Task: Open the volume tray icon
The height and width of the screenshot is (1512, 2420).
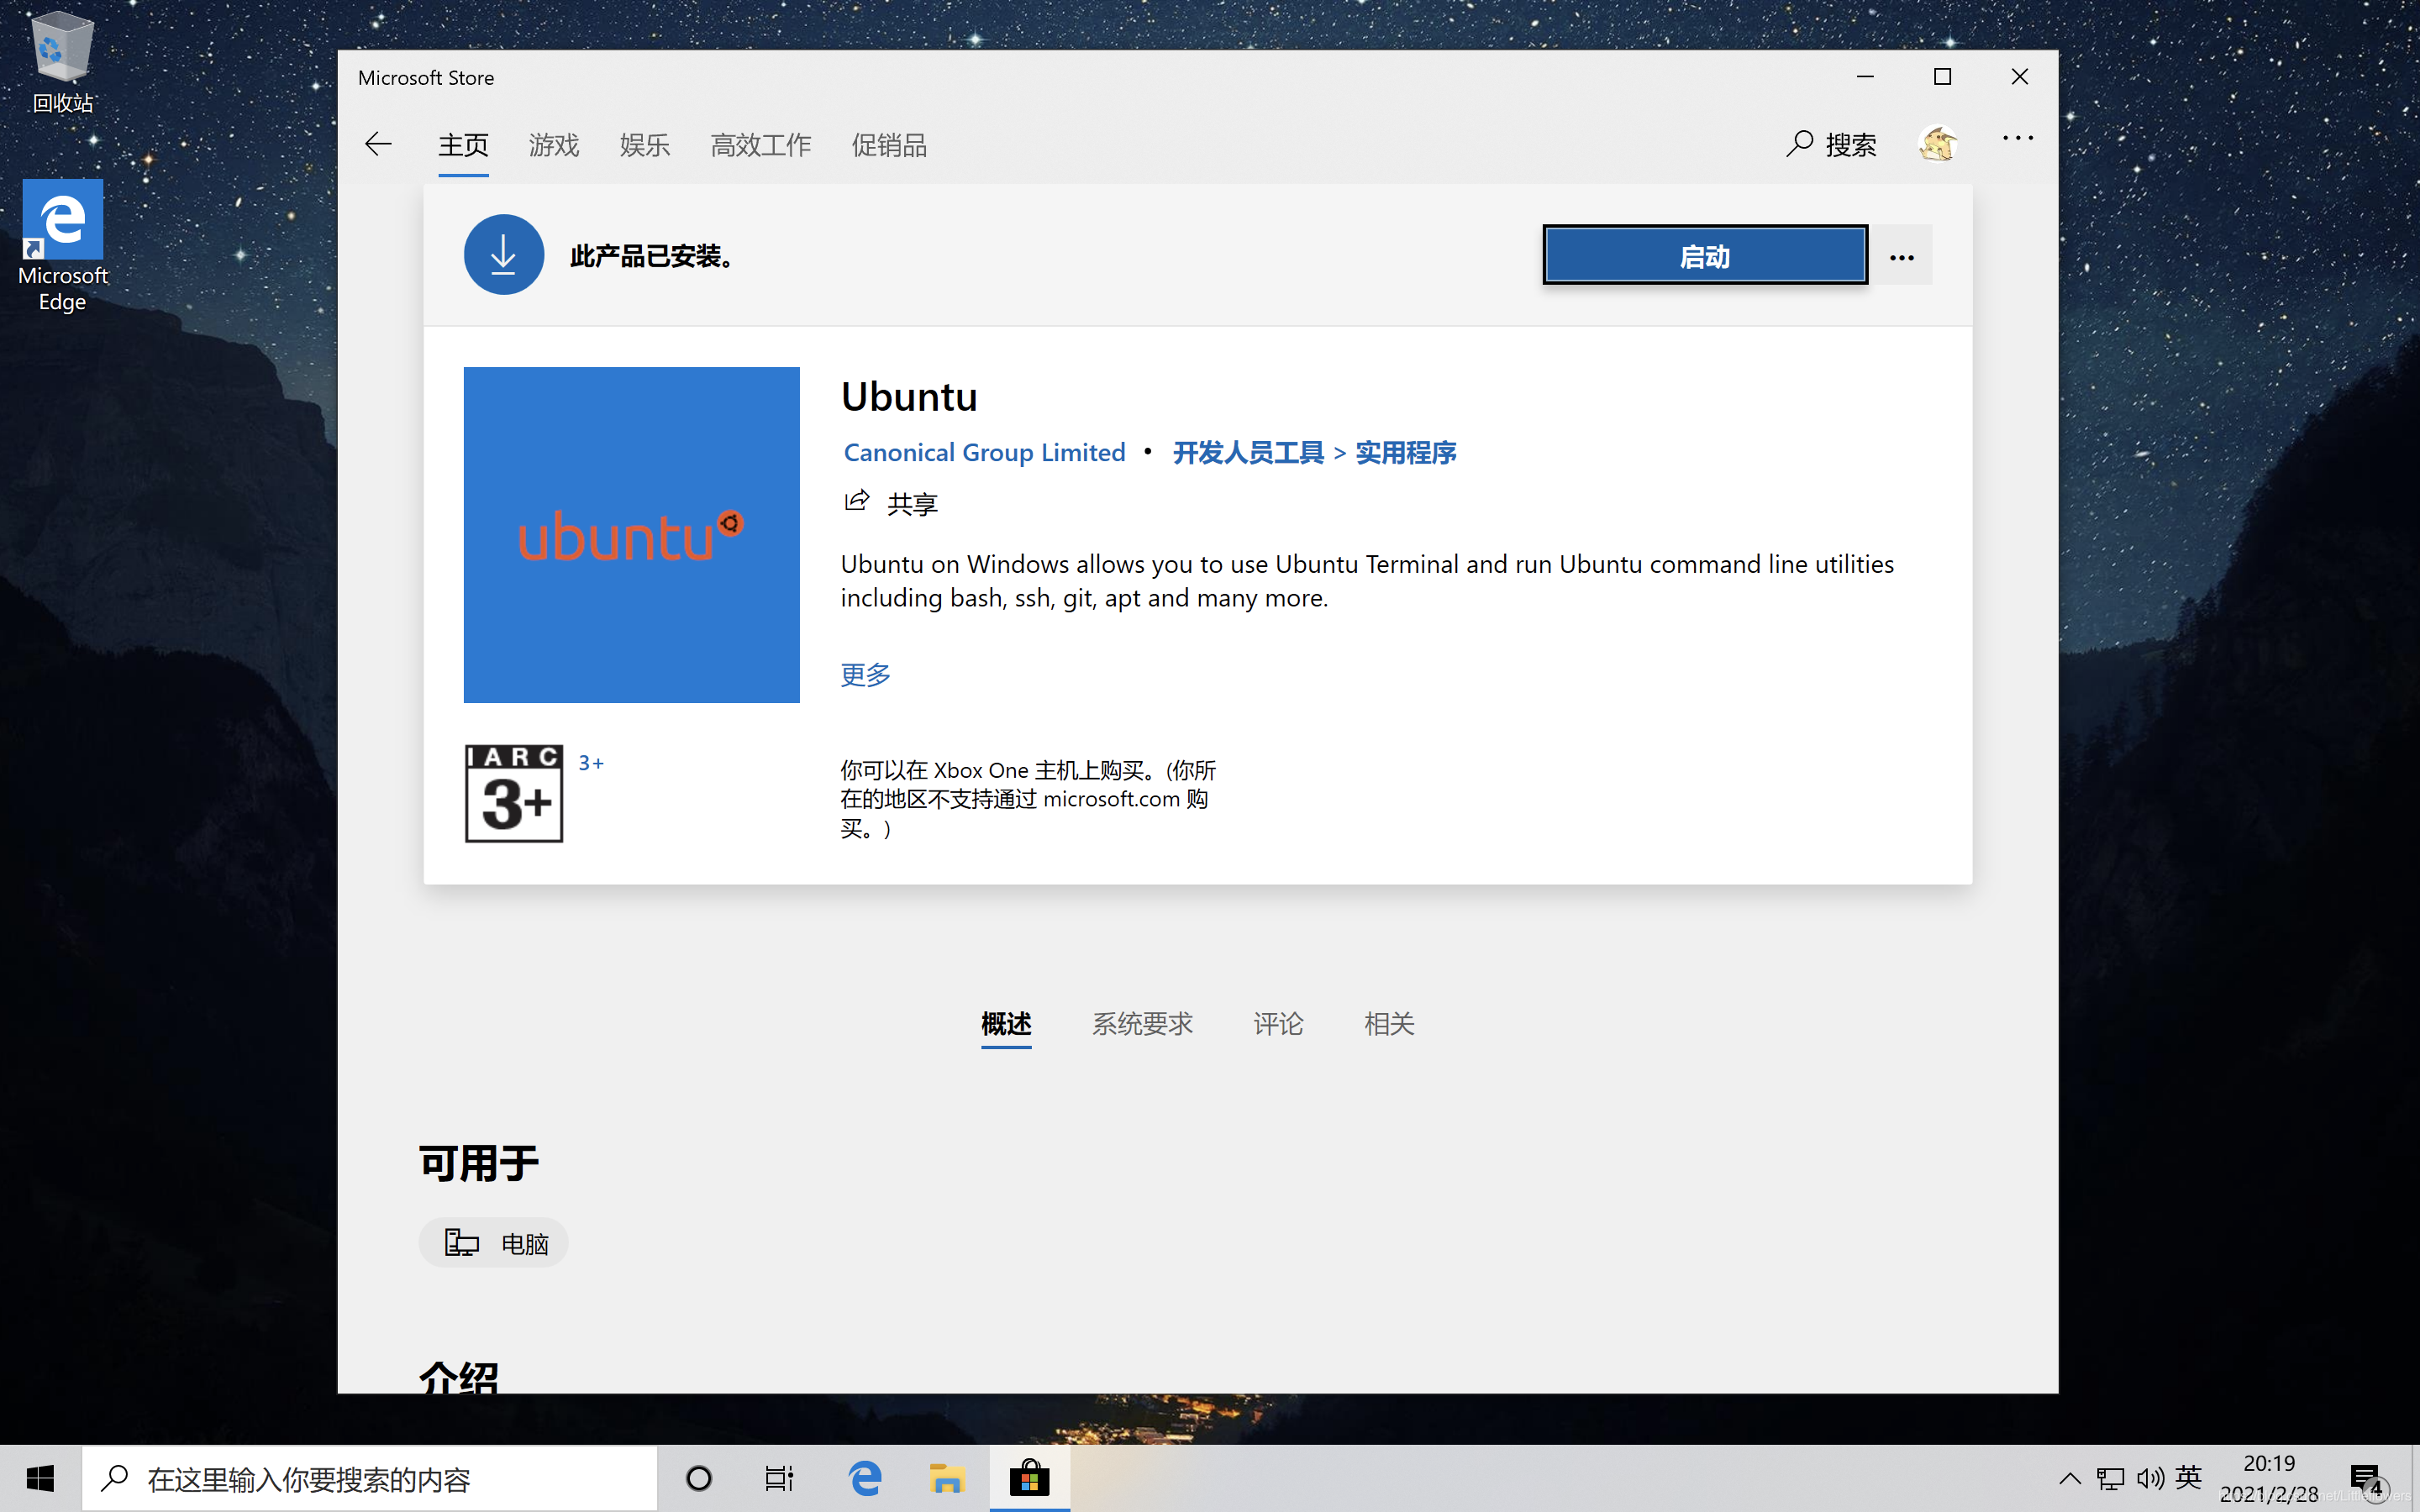Action: click(x=2150, y=1478)
